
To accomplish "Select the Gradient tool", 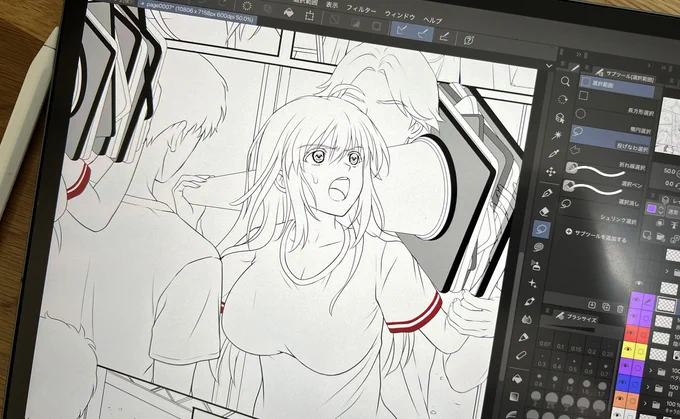I will 514,396.
